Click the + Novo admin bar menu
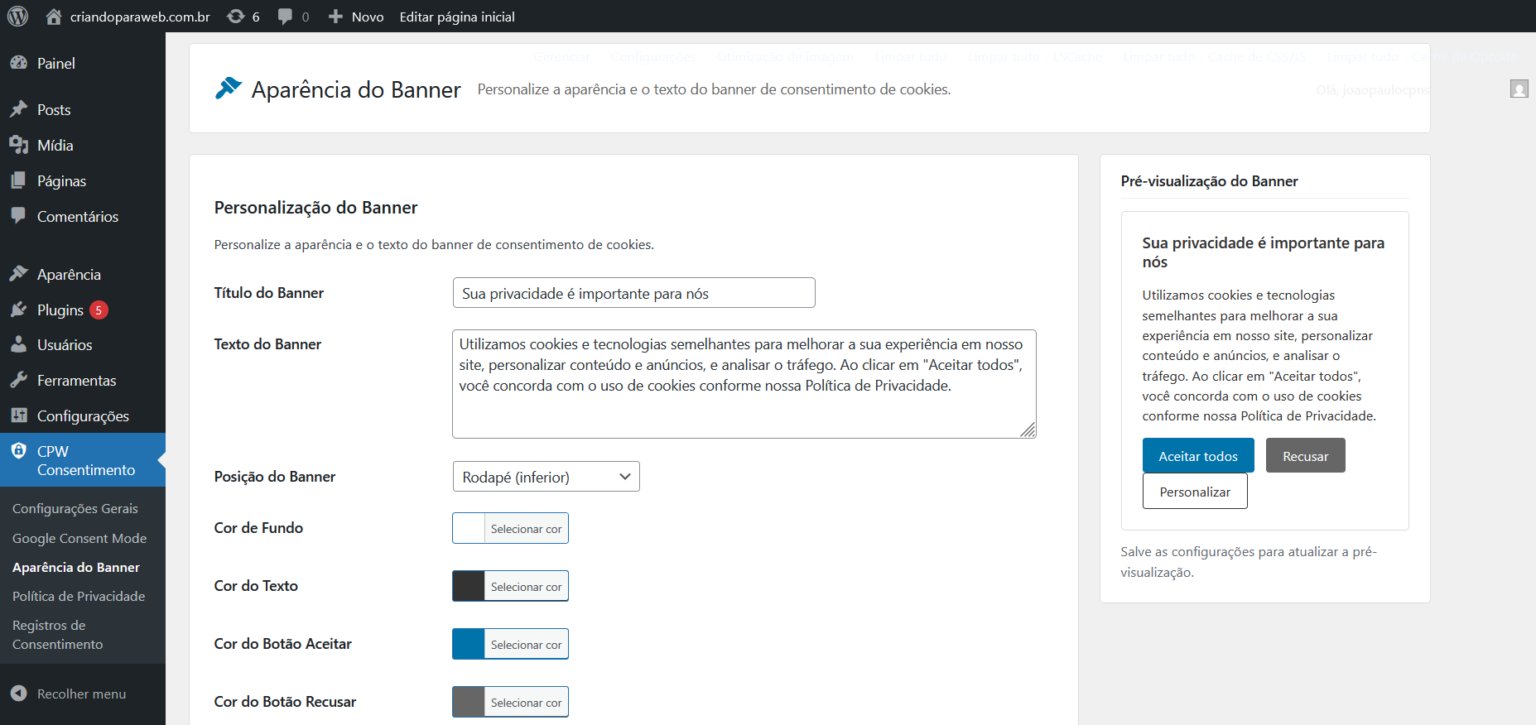This screenshot has width=1536, height=725. tap(356, 17)
